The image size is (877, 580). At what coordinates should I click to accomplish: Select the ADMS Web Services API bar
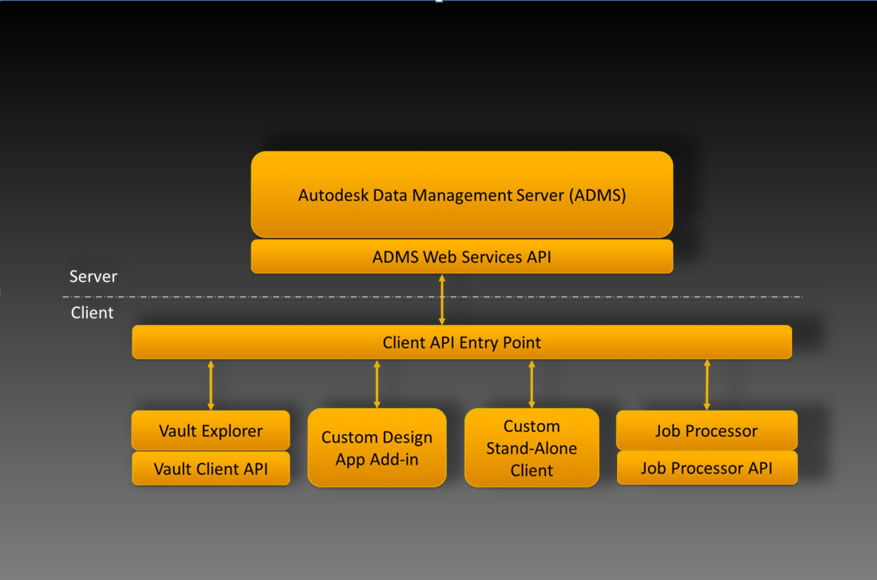click(461, 257)
